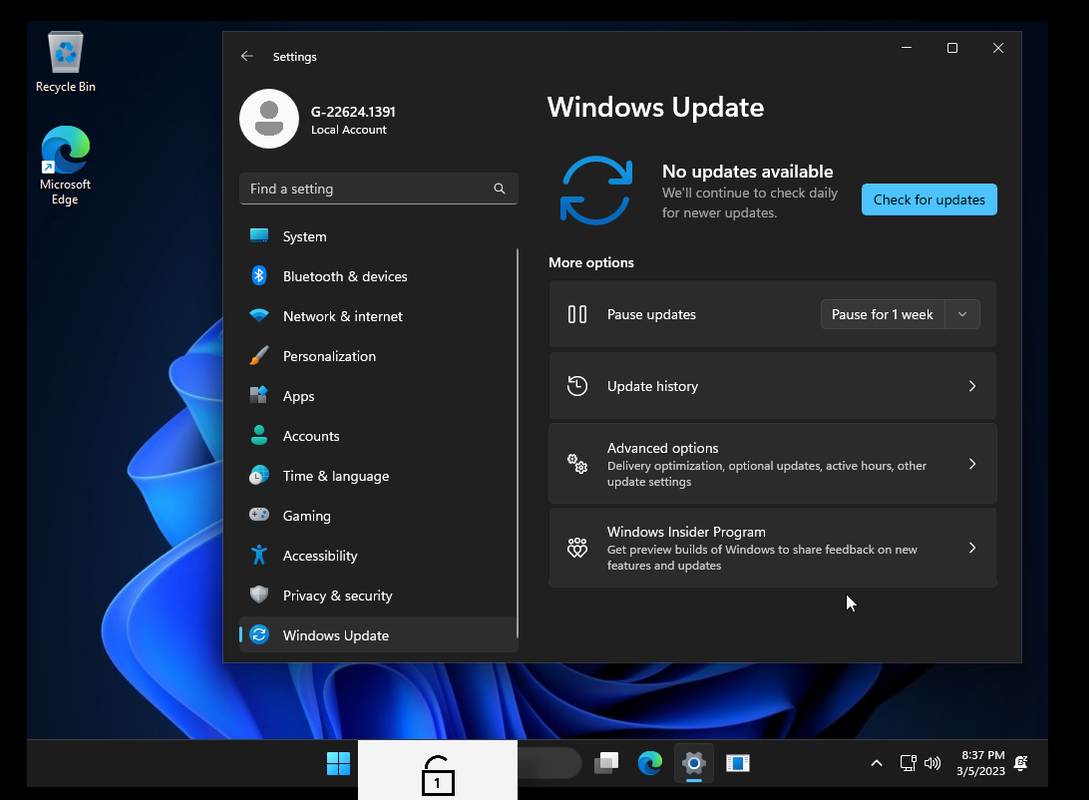Click the volume speaker tray icon
This screenshot has height=800, width=1089.
point(932,763)
